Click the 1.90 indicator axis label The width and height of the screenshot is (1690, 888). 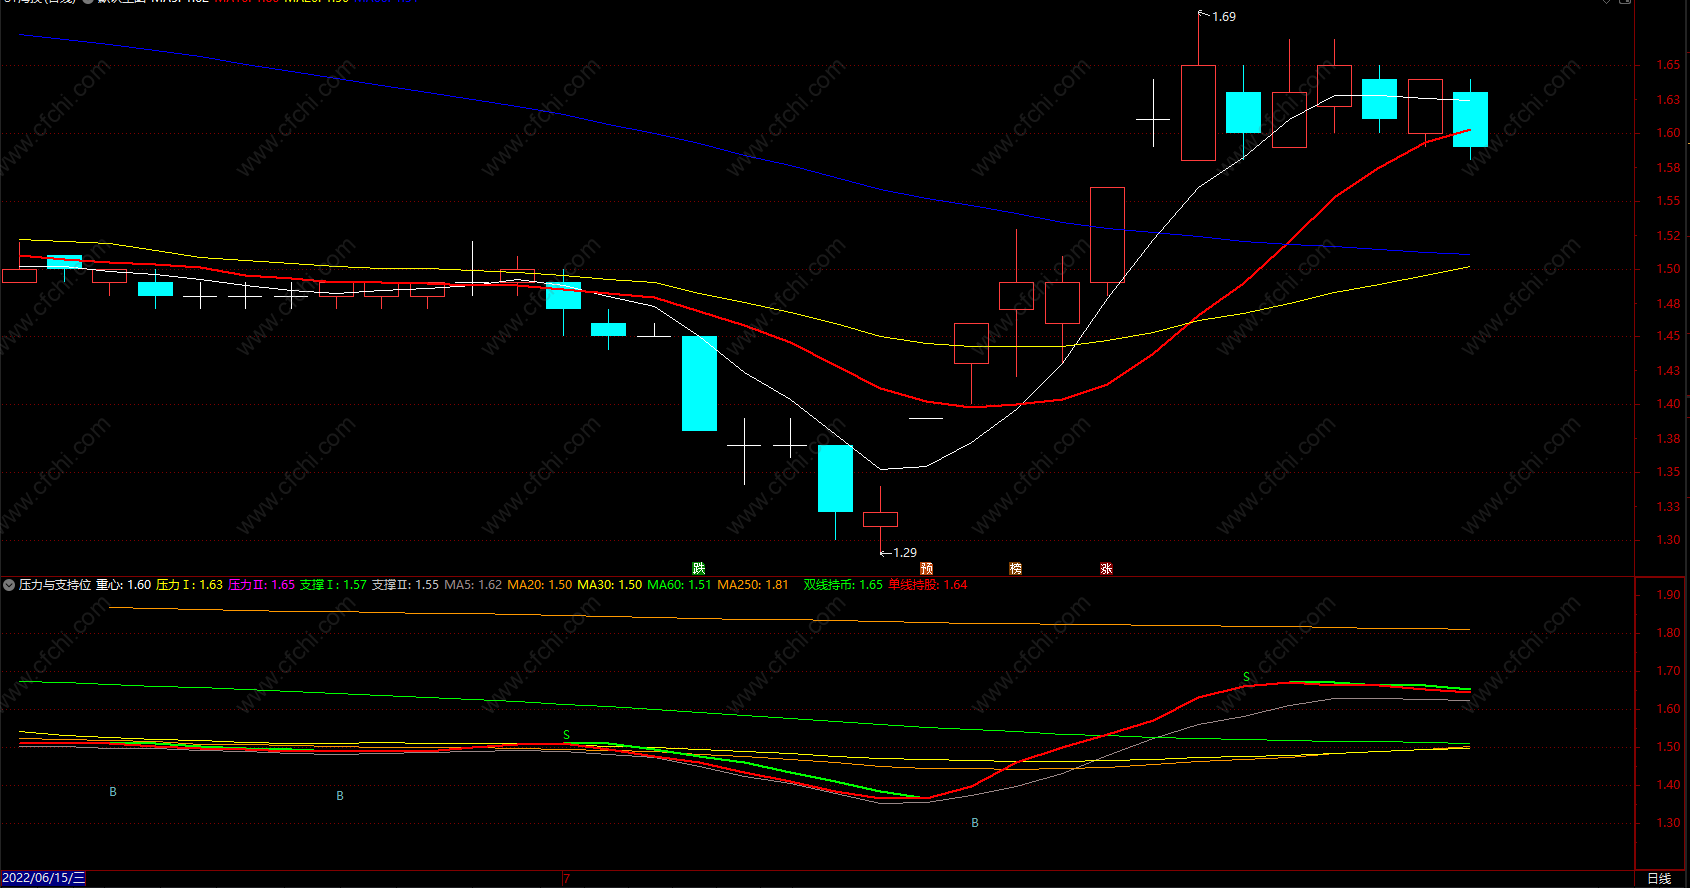tap(1668, 595)
